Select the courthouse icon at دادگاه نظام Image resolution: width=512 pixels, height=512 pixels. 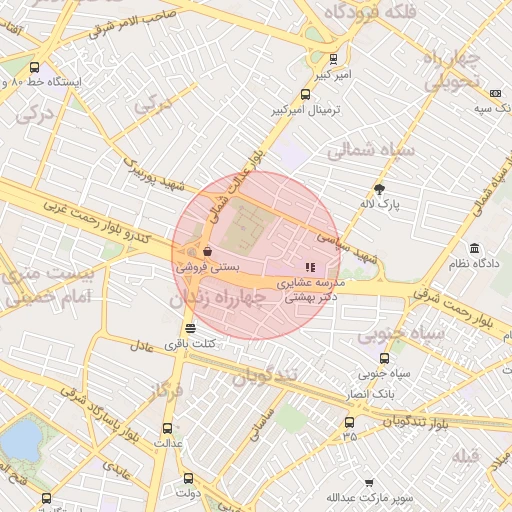click(474, 248)
